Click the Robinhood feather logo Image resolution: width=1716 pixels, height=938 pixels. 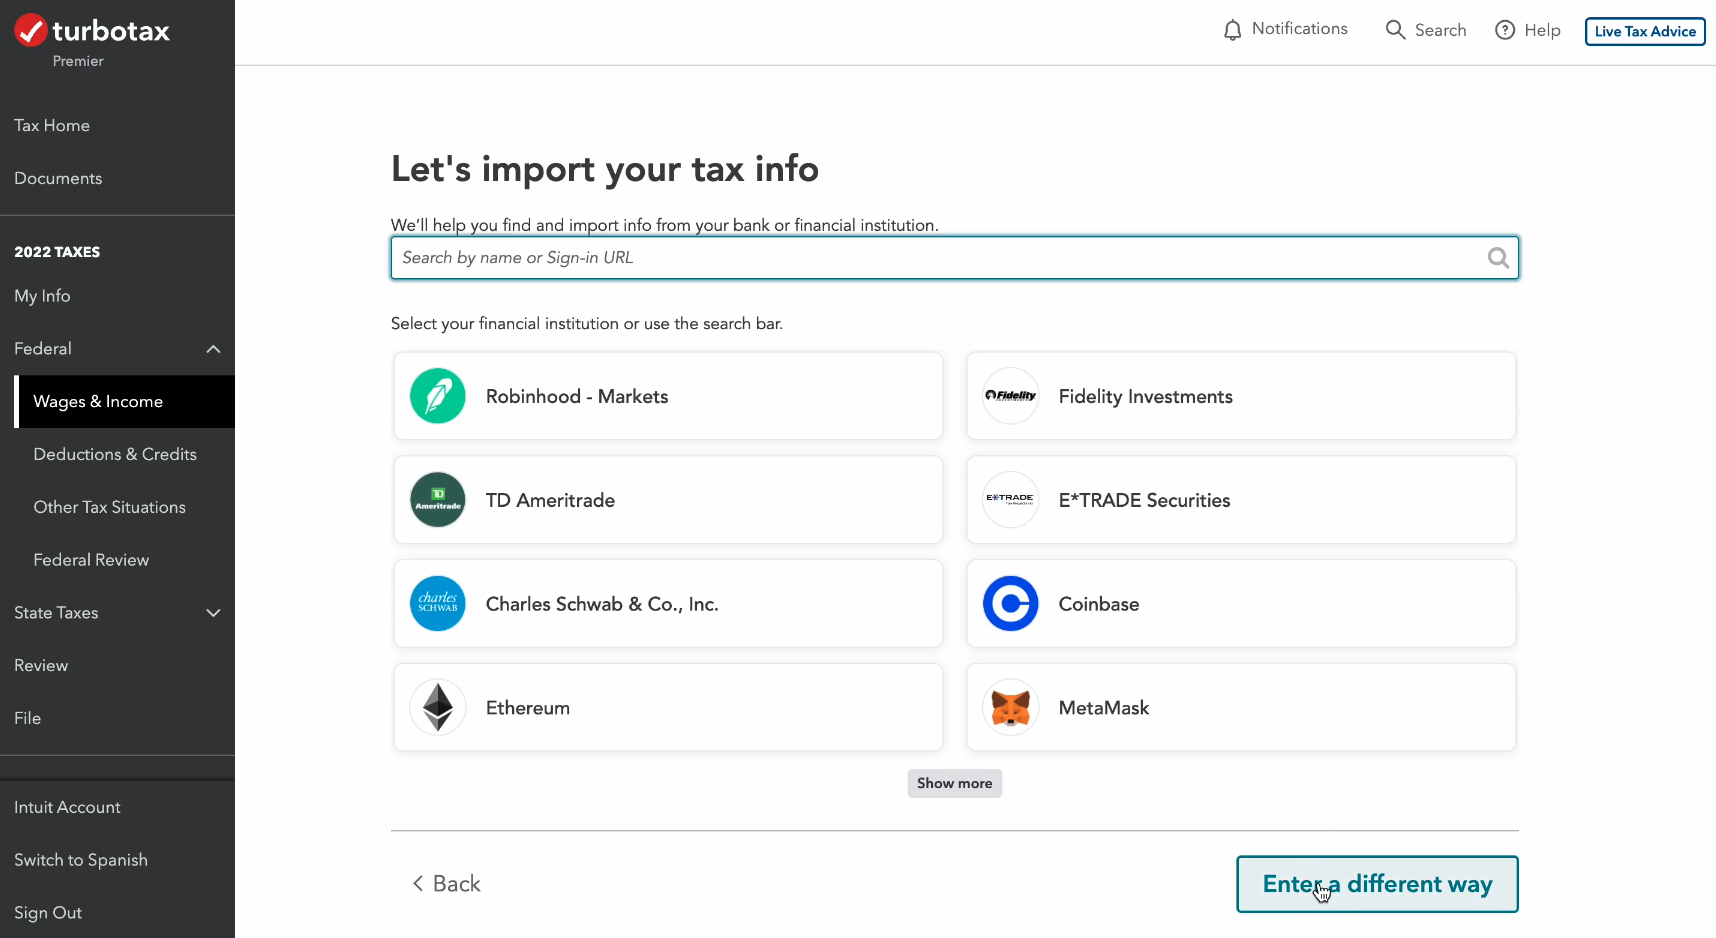pyautogui.click(x=438, y=396)
